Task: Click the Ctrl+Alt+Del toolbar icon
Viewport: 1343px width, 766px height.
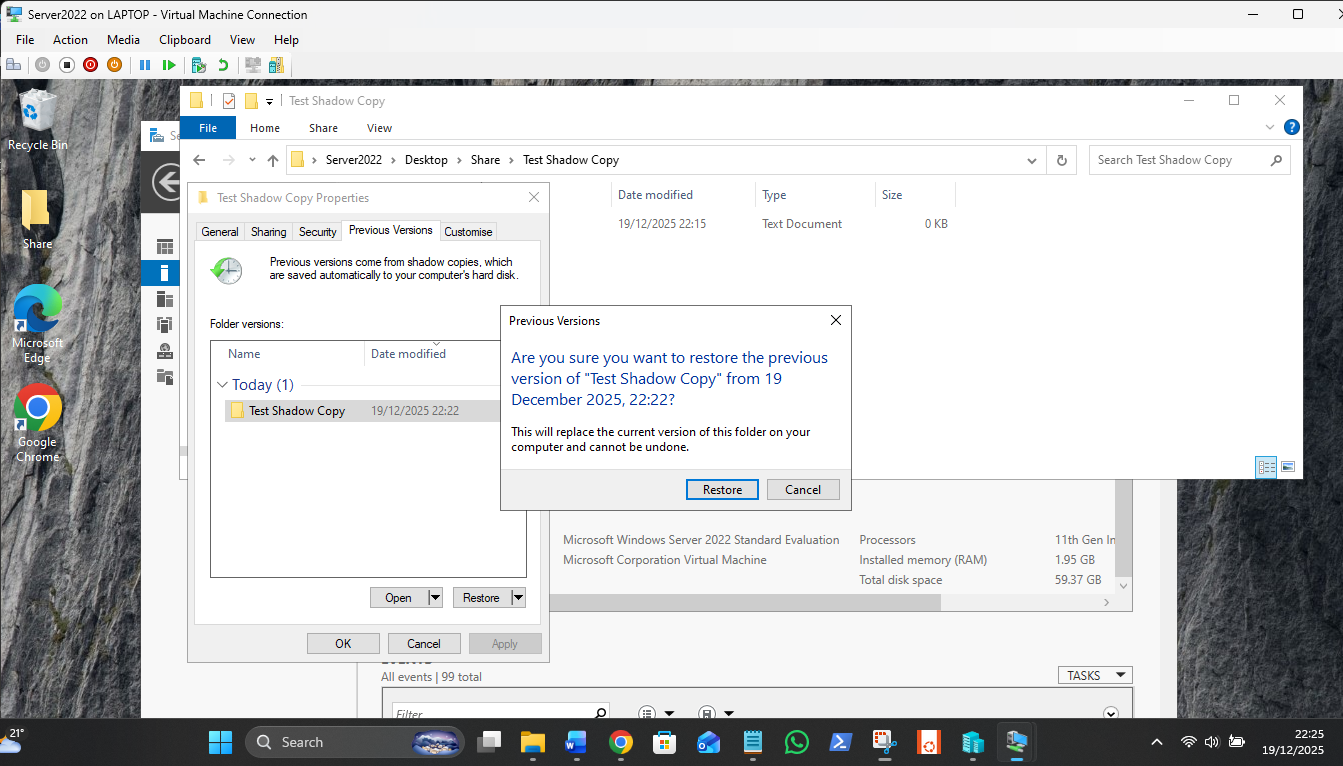Action: [x=13, y=65]
